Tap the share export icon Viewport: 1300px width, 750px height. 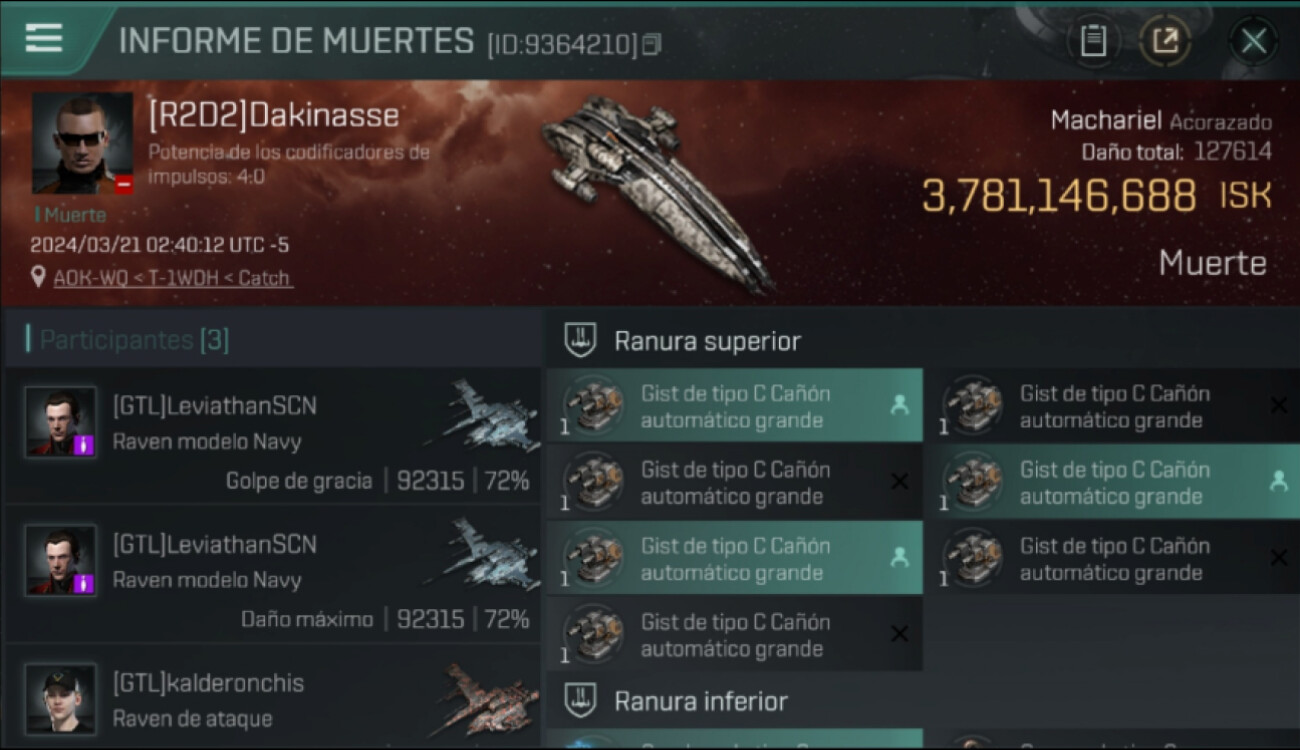click(x=1165, y=41)
